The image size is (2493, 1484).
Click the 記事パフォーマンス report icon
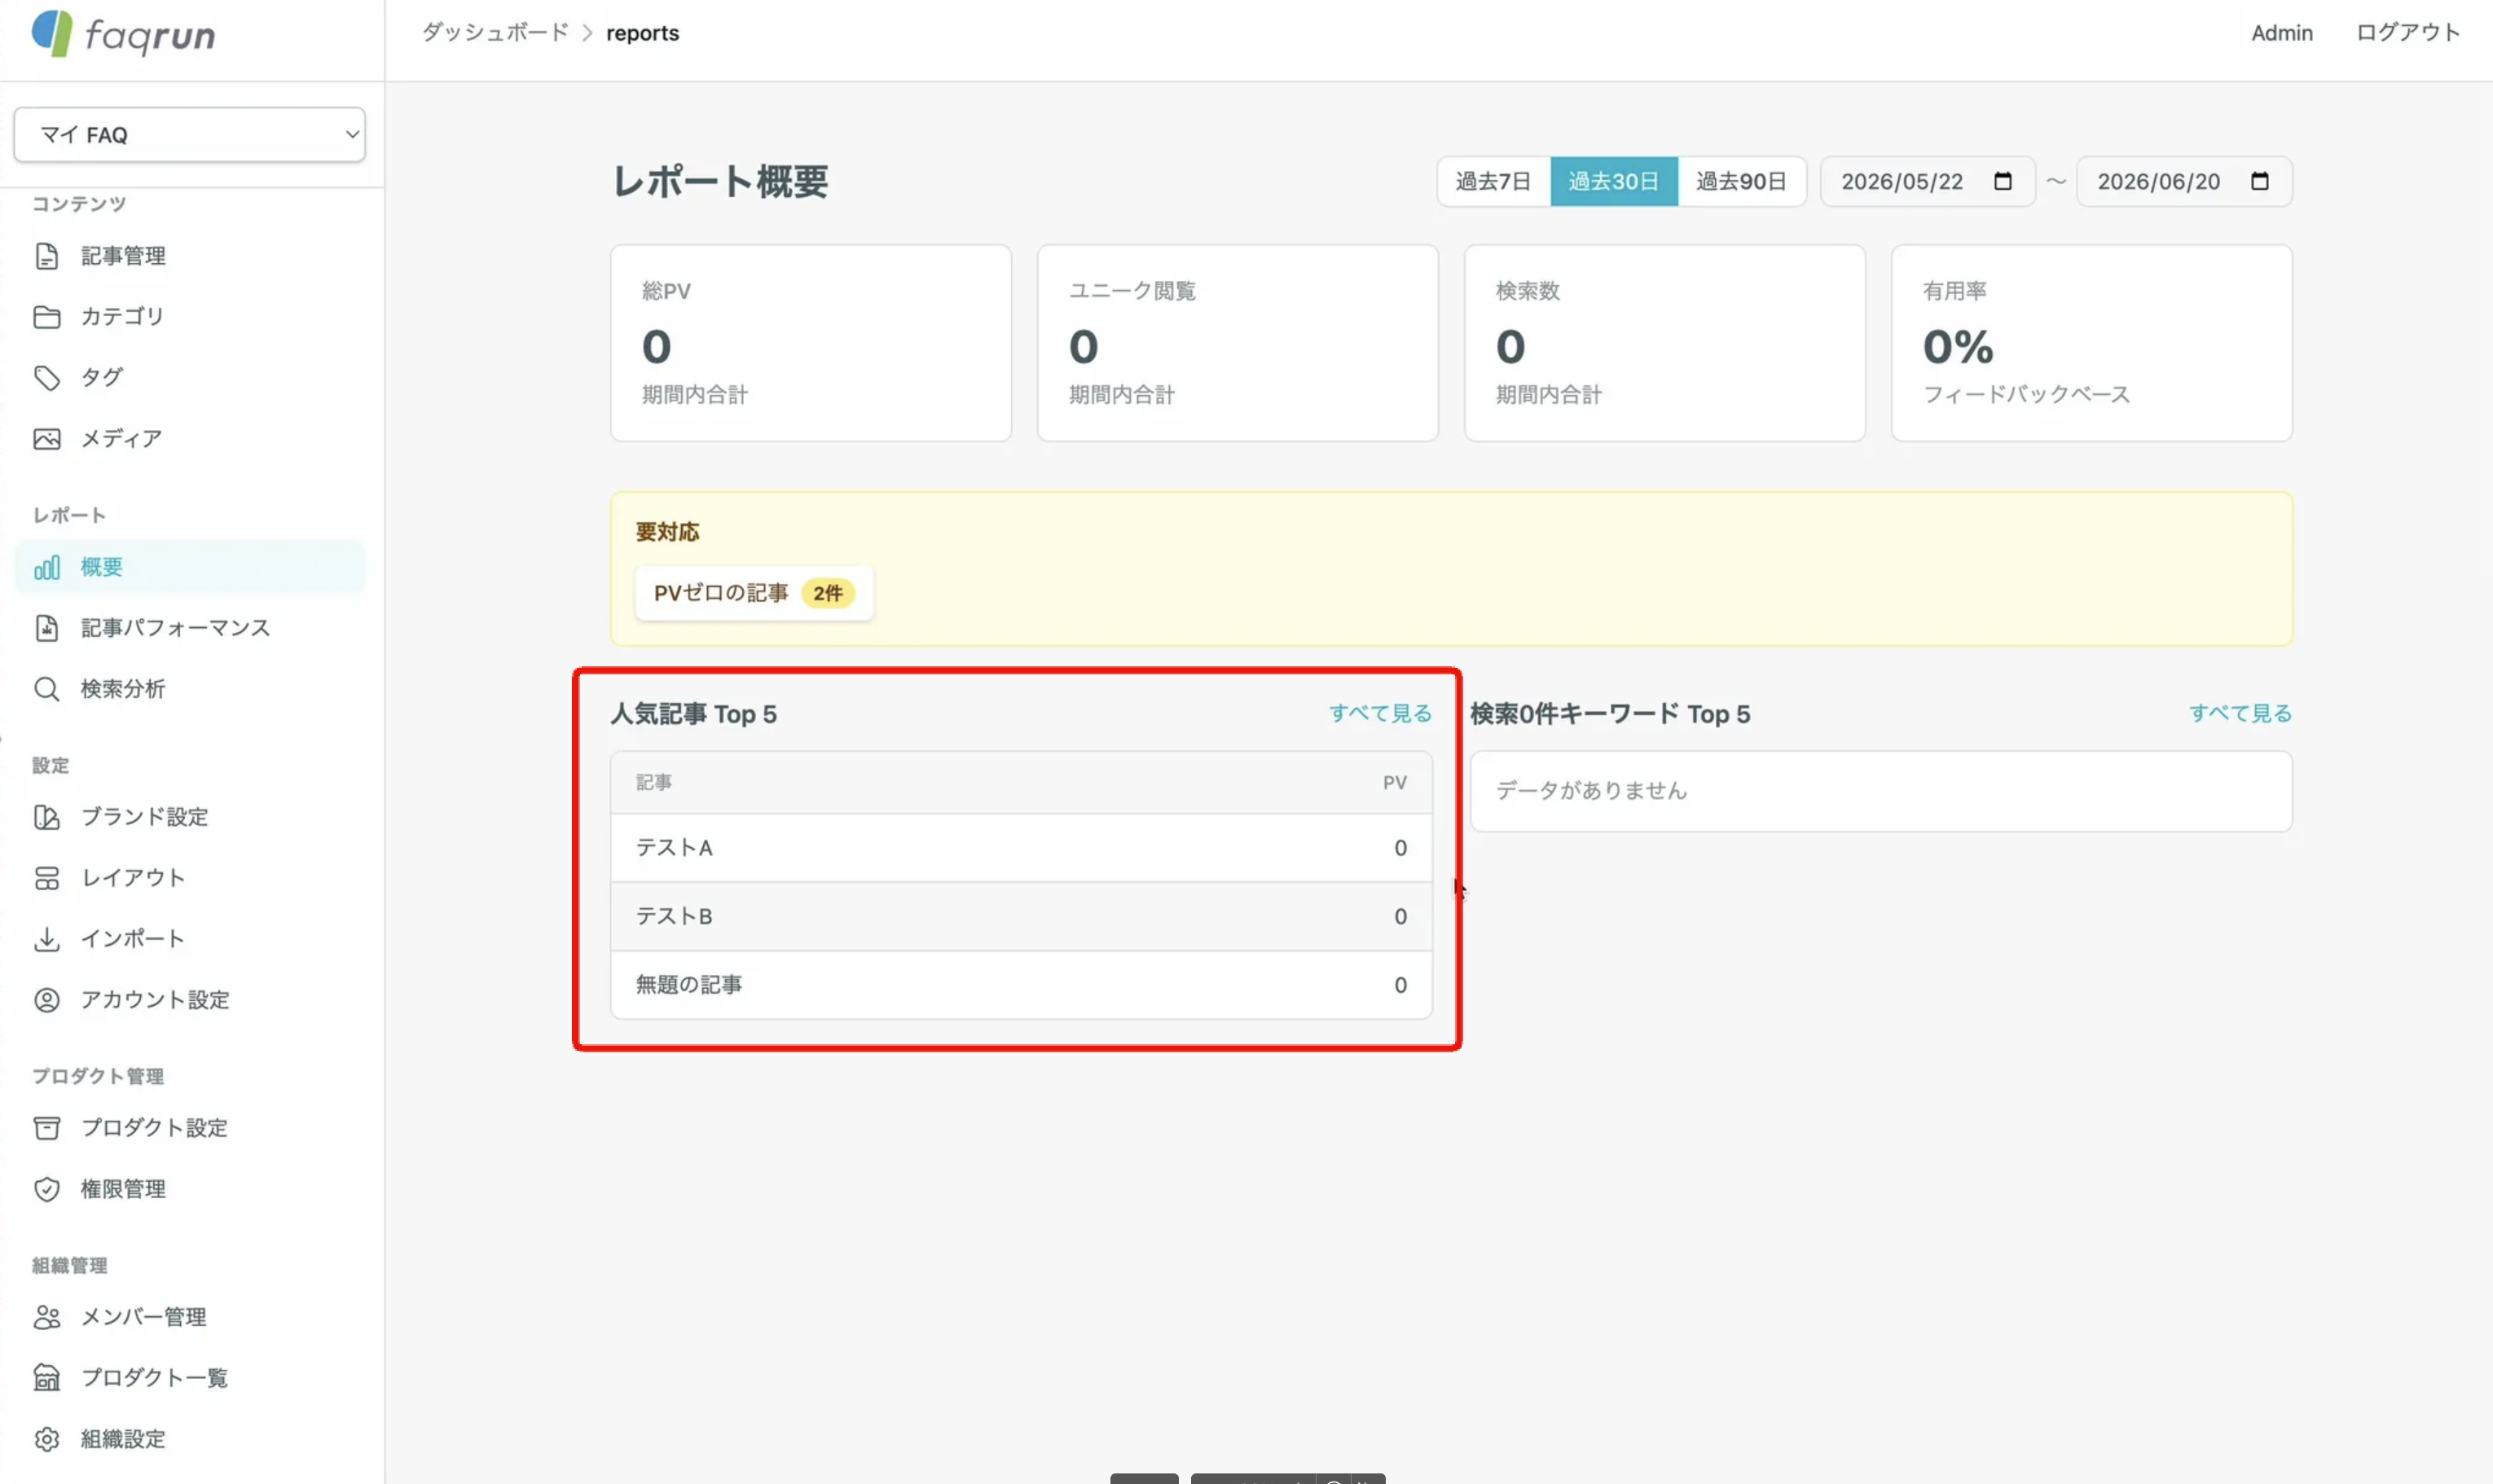click(47, 628)
